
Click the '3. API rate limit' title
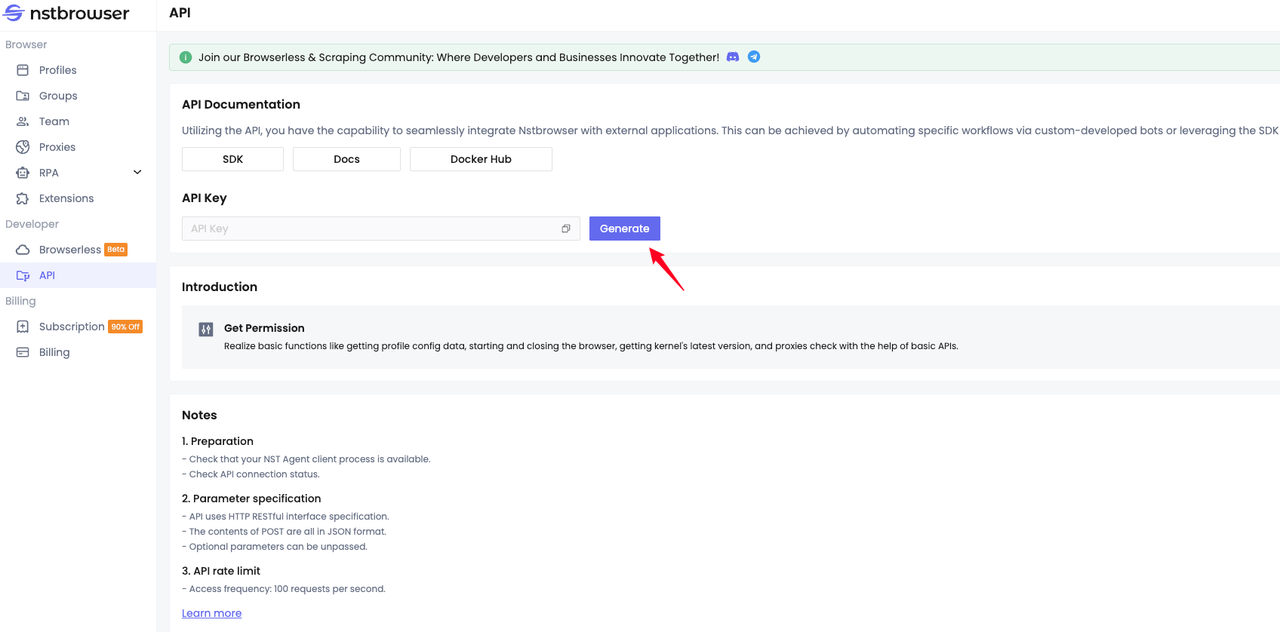221,571
